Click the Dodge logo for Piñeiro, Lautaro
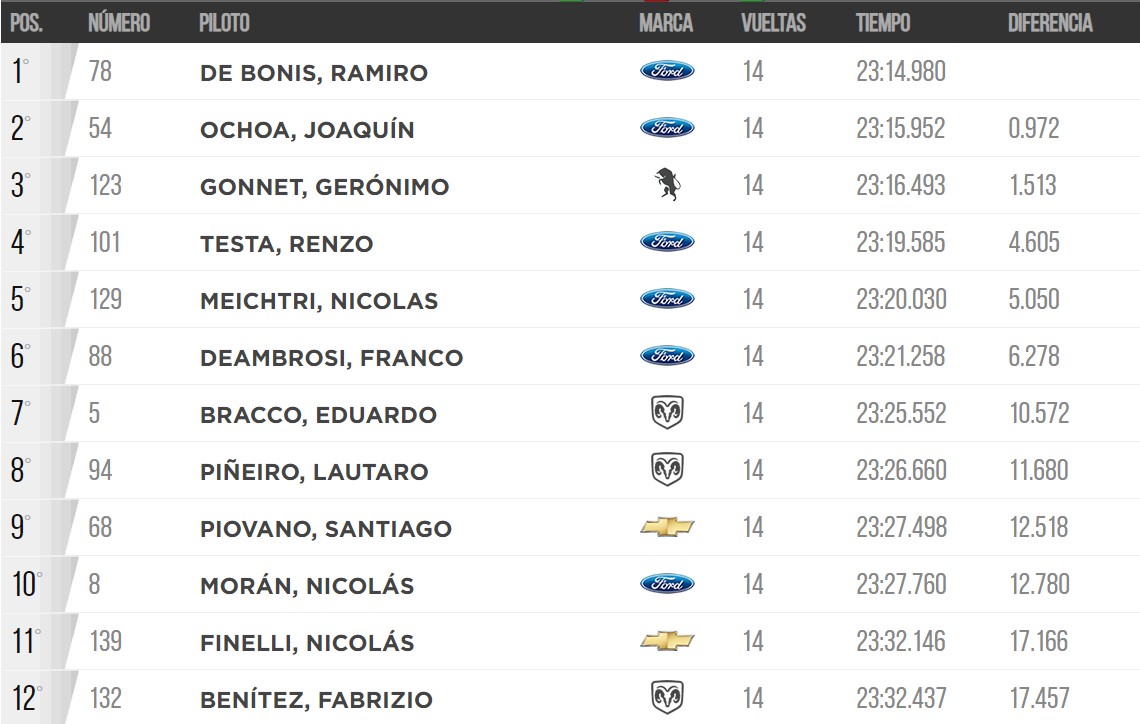The width and height of the screenshot is (1140, 724). [667, 470]
